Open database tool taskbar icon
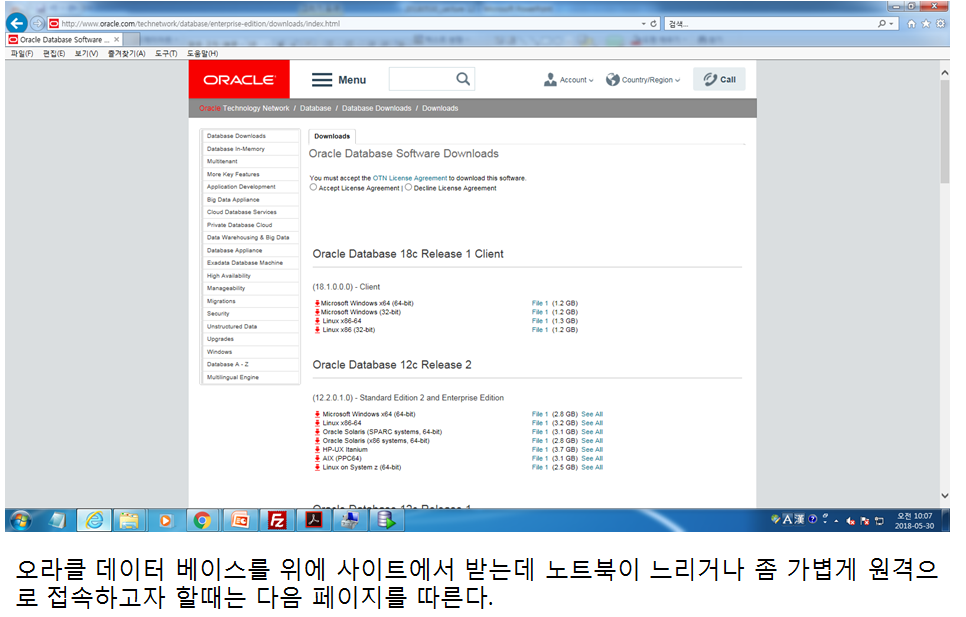966x617 pixels. point(386,521)
